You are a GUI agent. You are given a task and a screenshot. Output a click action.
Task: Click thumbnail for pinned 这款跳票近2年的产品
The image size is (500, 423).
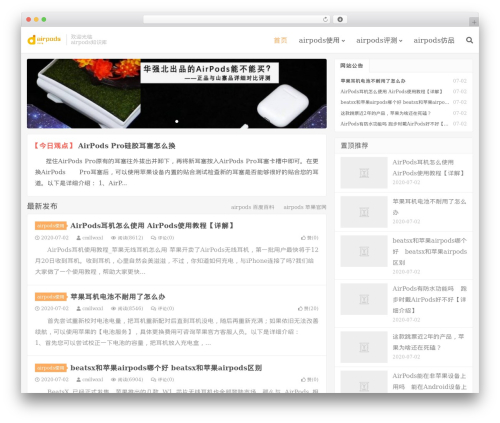364,347
